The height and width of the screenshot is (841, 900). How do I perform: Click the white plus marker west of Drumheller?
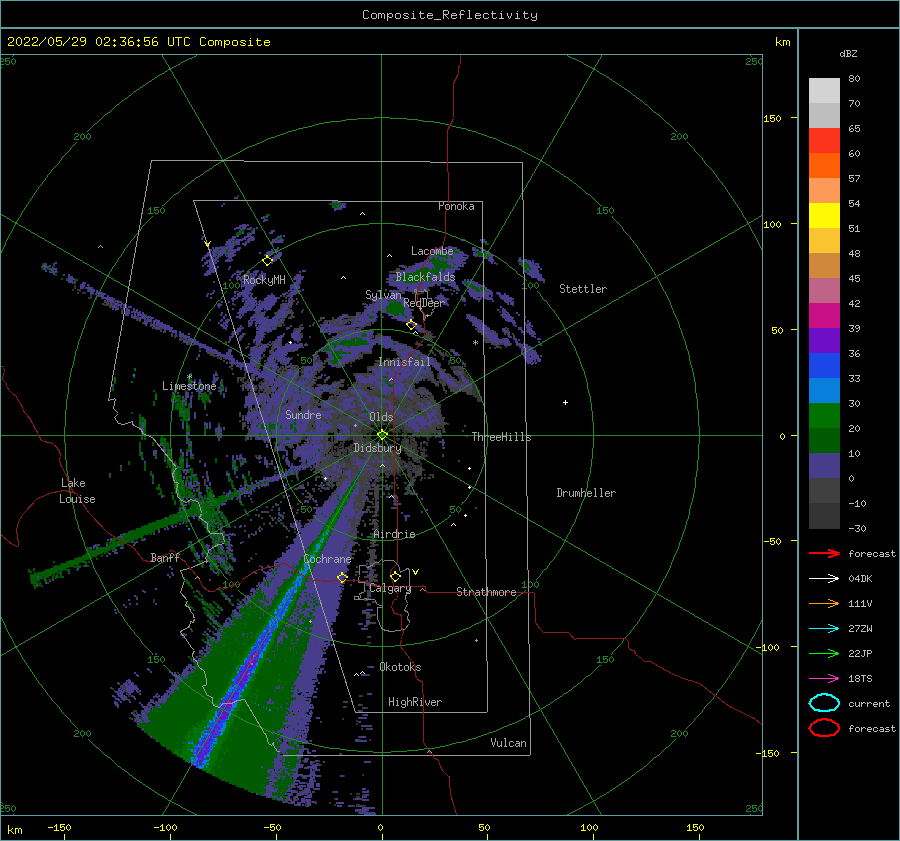coord(565,402)
